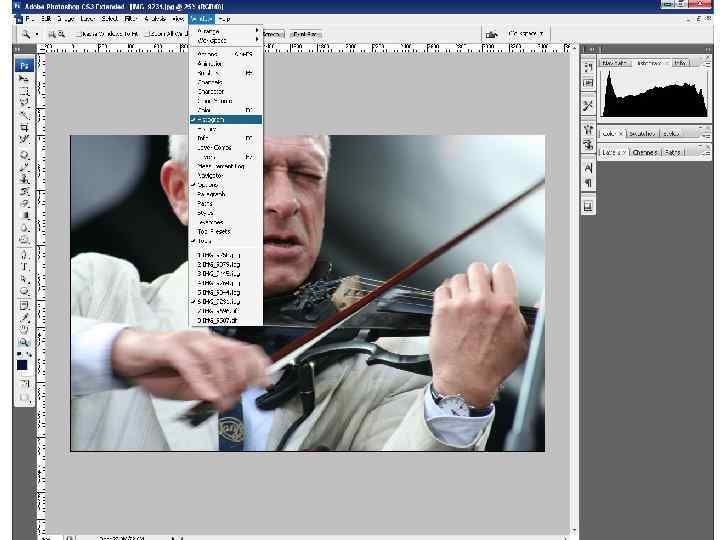Select the Gradient tool
The image size is (720, 540).
(24, 215)
